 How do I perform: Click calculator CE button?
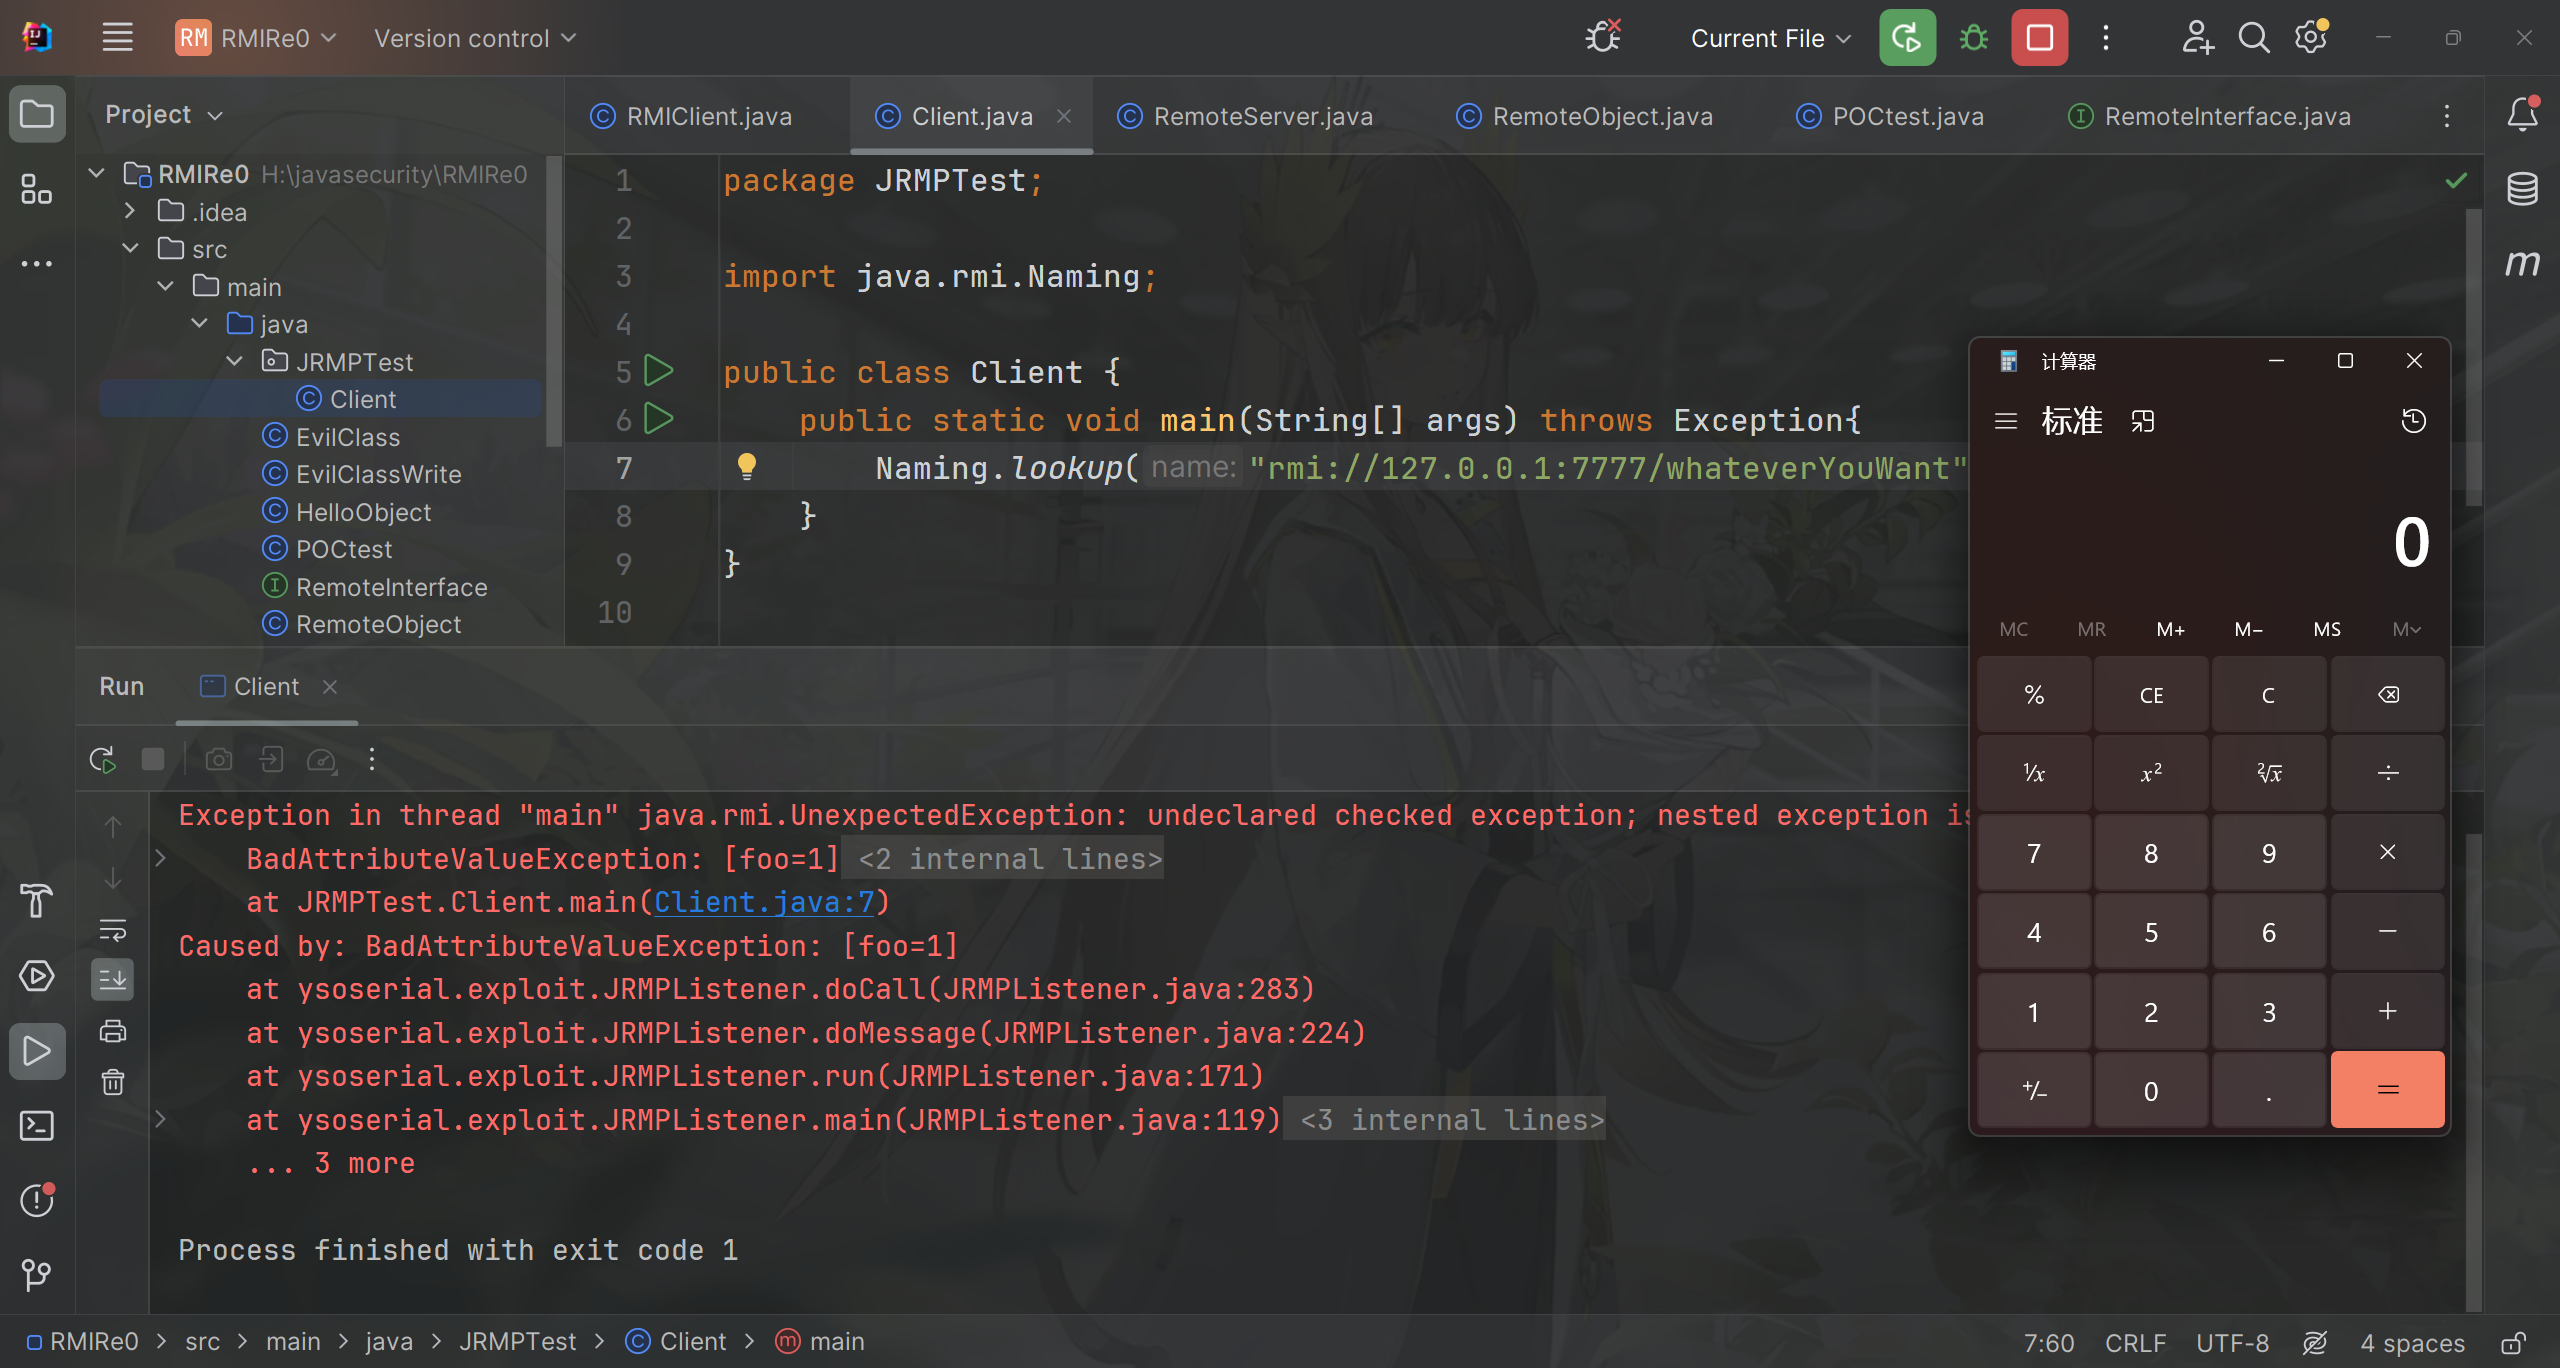click(2151, 695)
